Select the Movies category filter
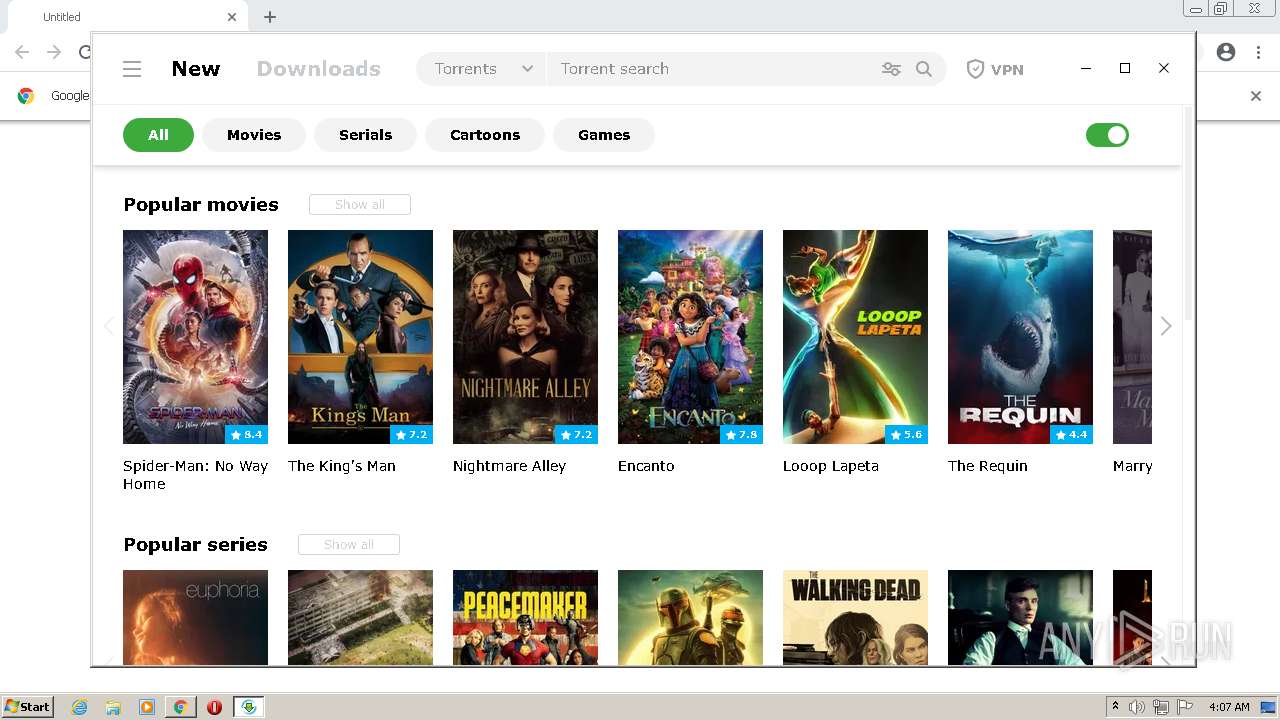1280x720 pixels. (x=254, y=135)
